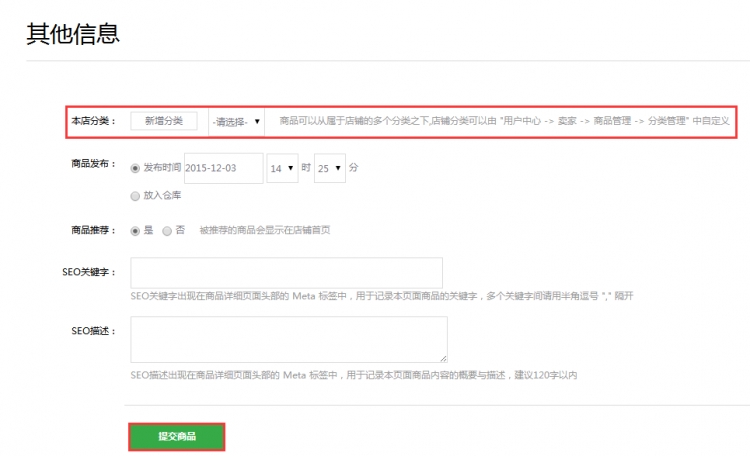Select the 发布时间 radio button
Viewport: 750px width, 456px height.
click(x=135, y=168)
